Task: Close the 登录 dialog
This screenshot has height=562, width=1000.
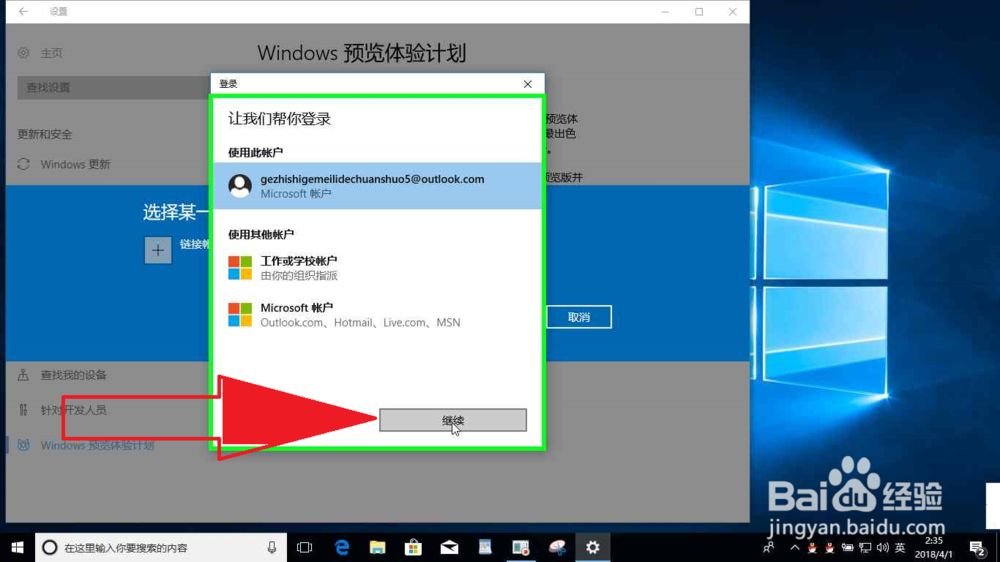Action: pyautogui.click(x=527, y=84)
